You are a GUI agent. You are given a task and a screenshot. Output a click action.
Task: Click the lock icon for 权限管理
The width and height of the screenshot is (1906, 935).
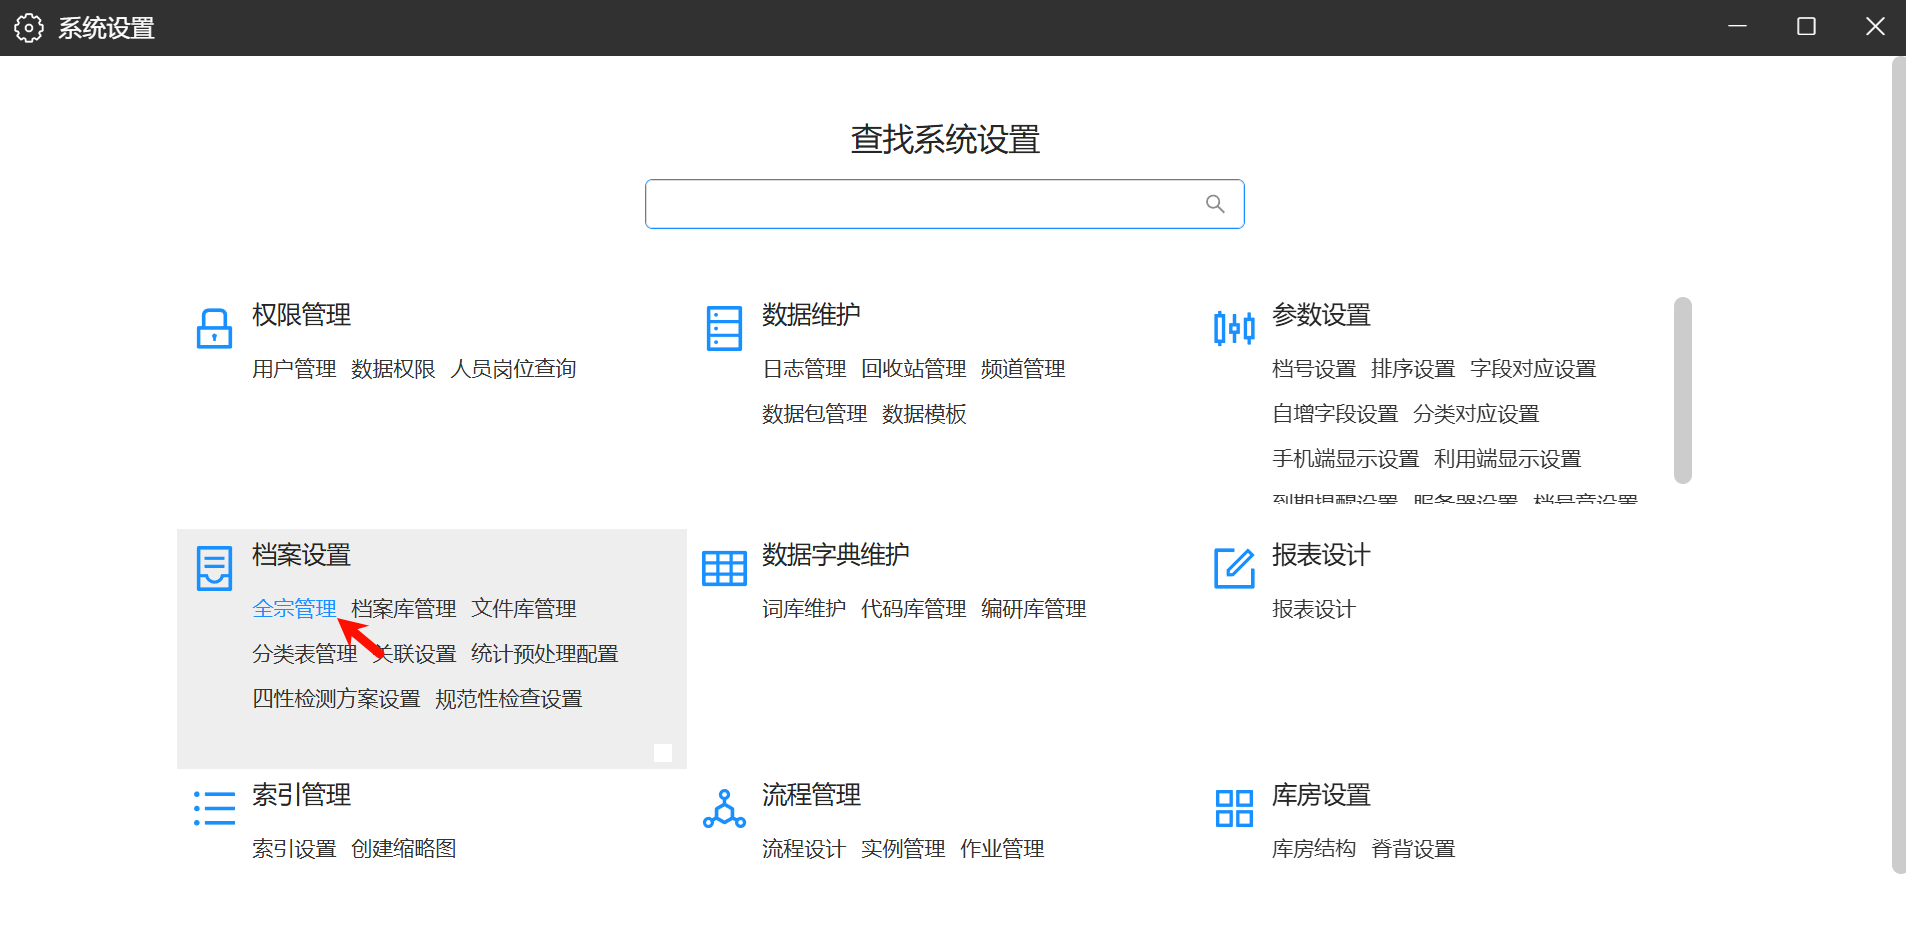(214, 328)
